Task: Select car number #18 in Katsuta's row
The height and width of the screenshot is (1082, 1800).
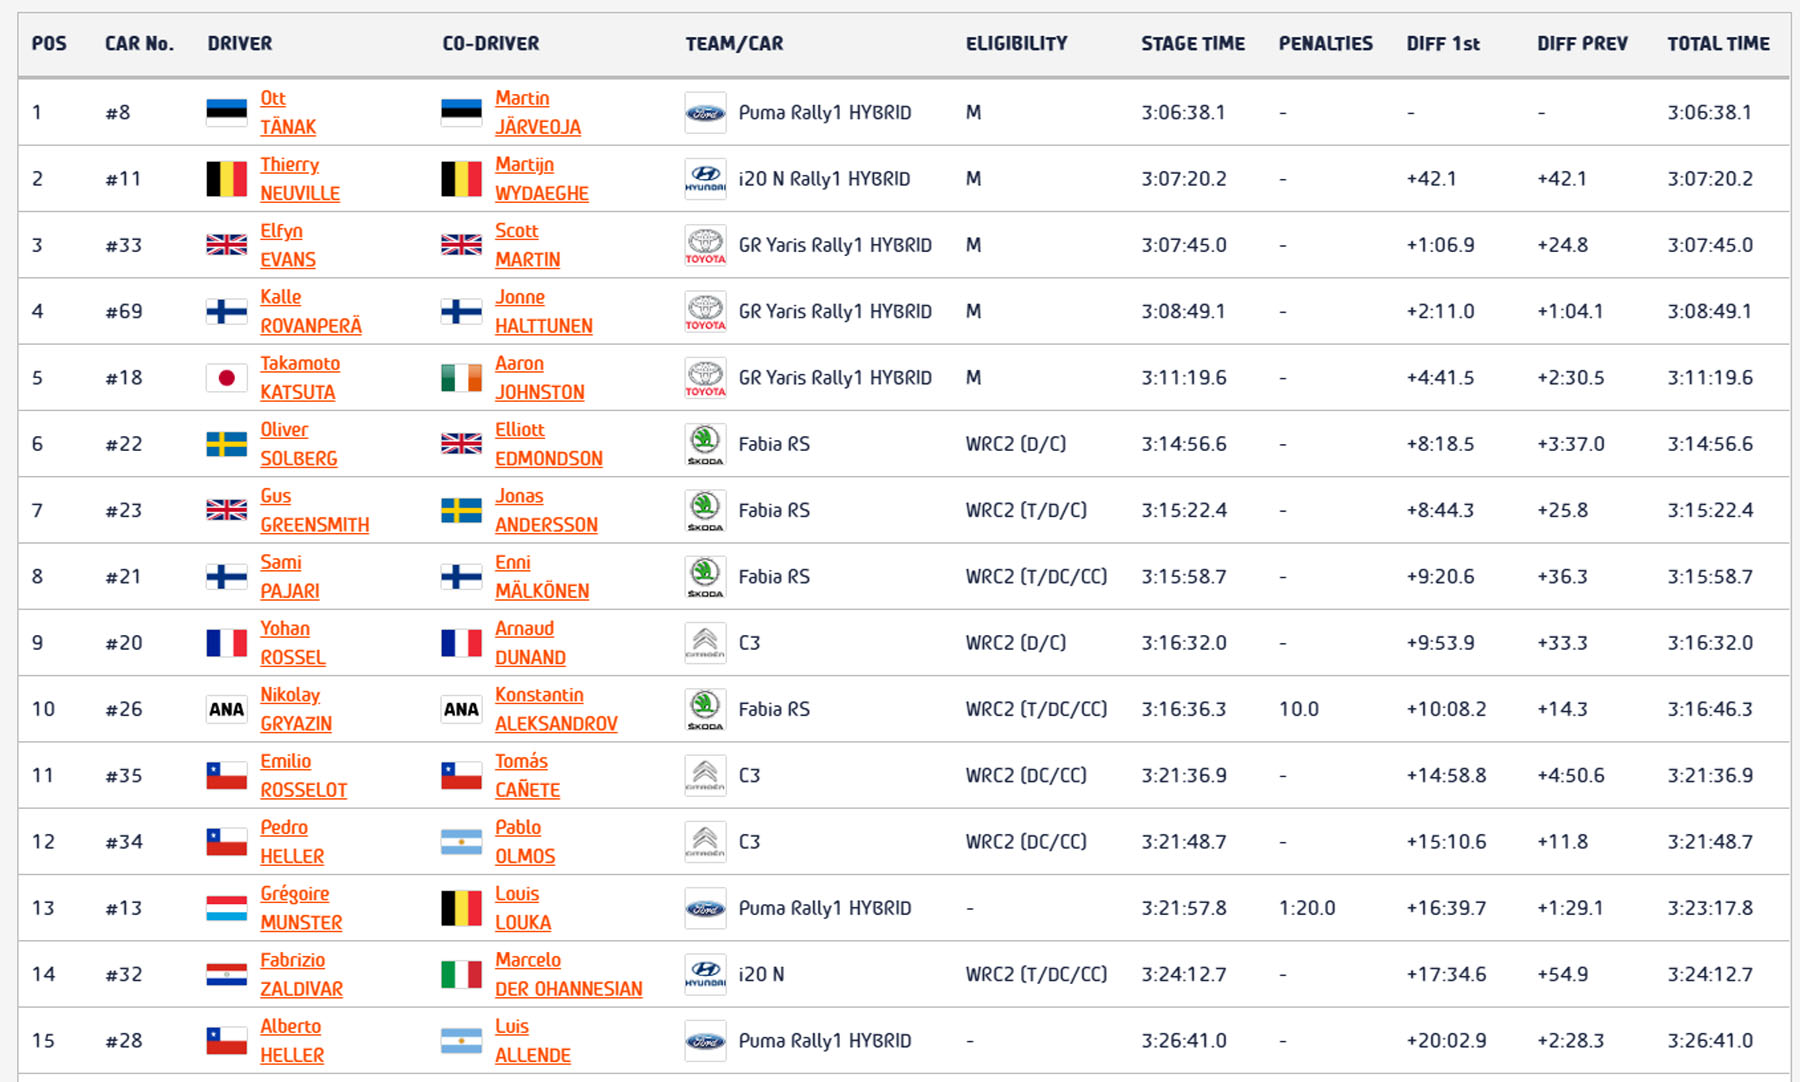Action: (124, 377)
